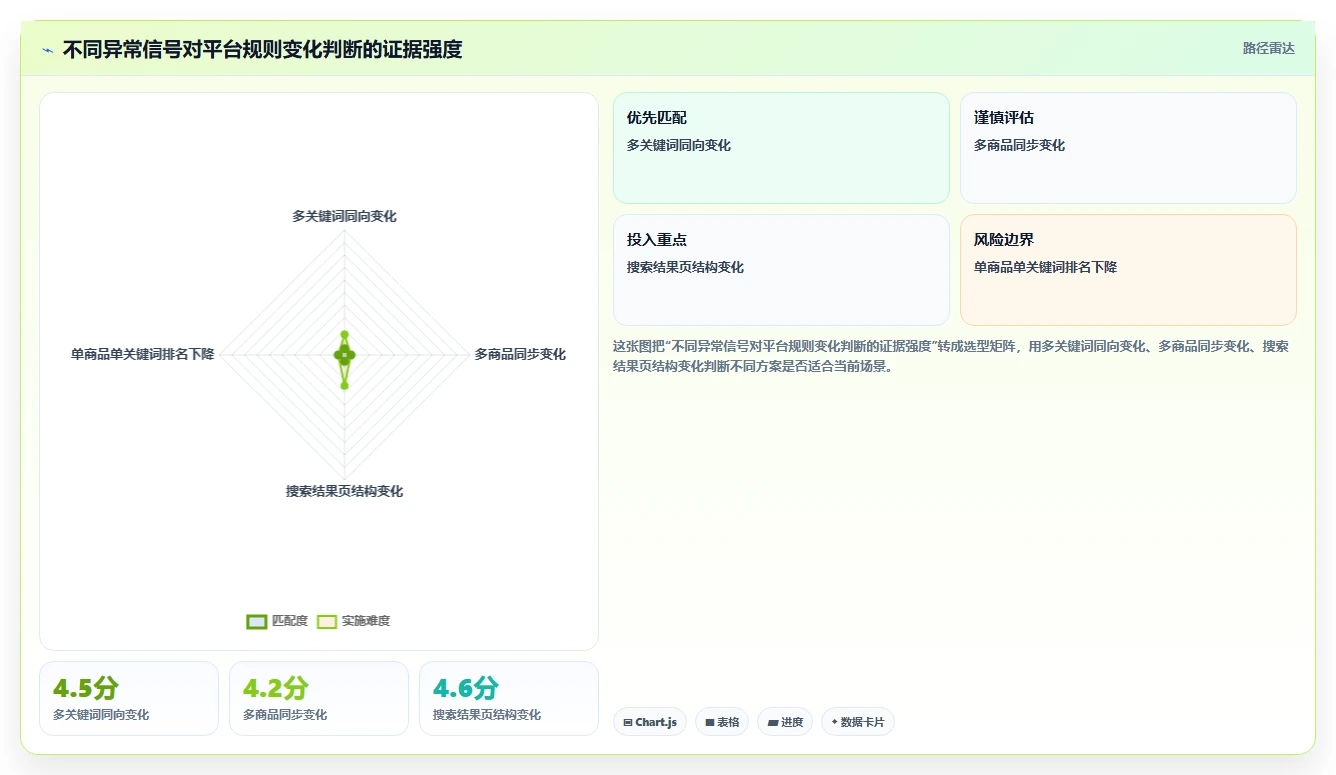Image resolution: width=1336 pixels, height=775 pixels.
Task: Click the 表格 chip icon
Action: tap(710, 722)
